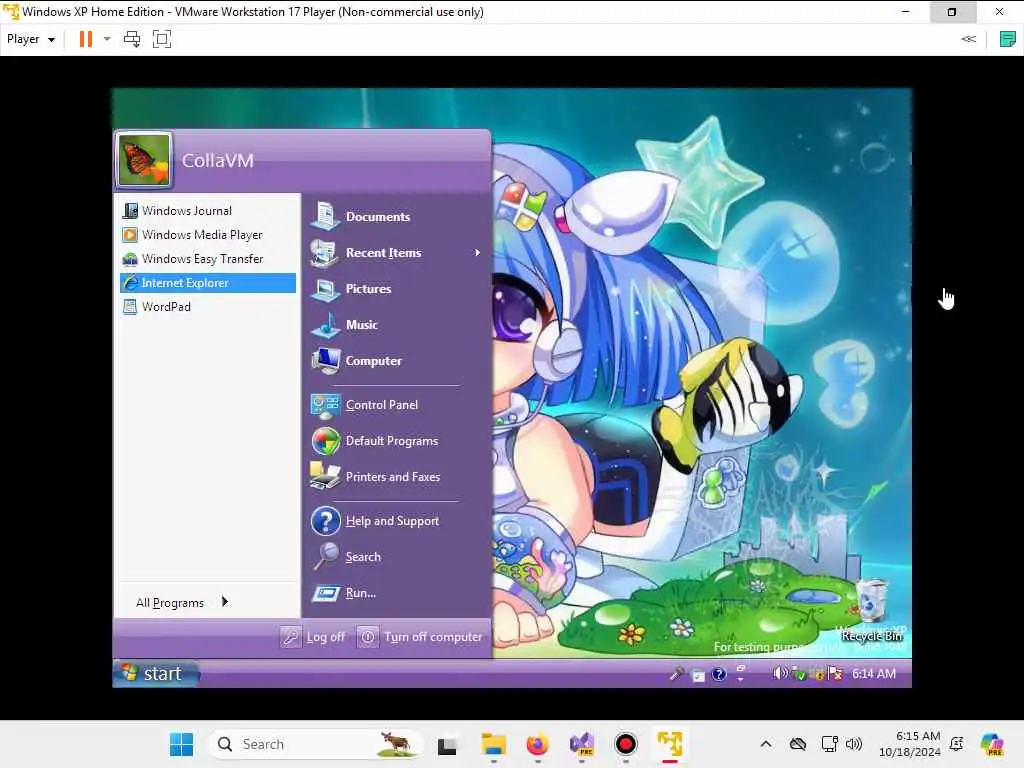Expand All Programs list

[182, 602]
